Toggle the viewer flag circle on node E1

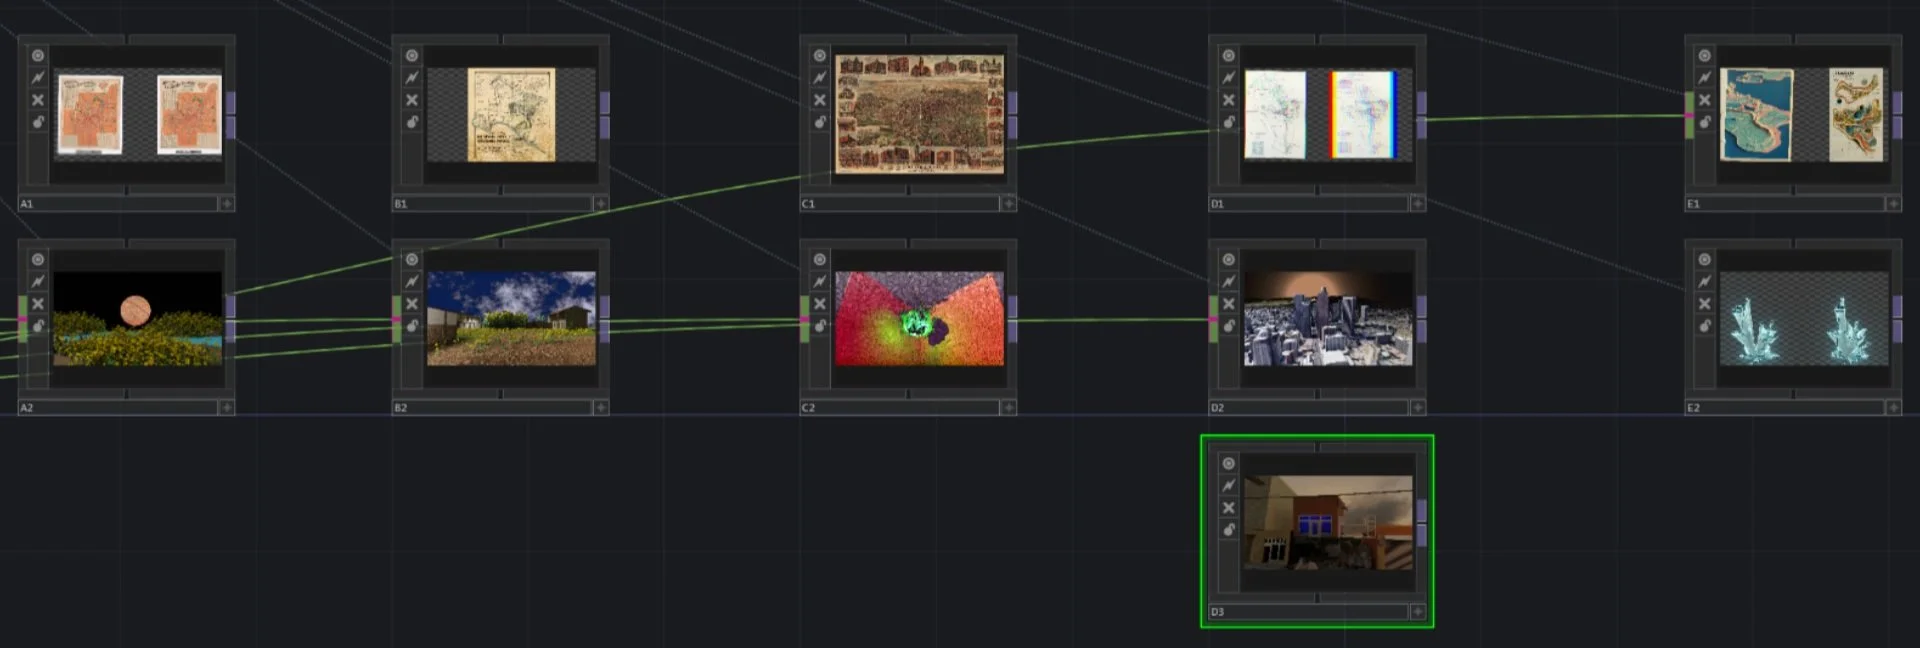click(1705, 56)
